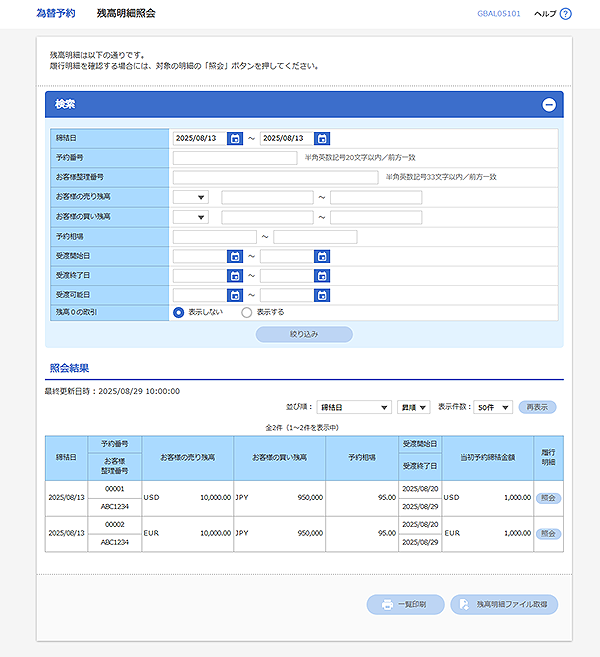This screenshot has width=600, height=657.
Task: Click 照会 button for reservation 00001
Action: (x=548, y=498)
